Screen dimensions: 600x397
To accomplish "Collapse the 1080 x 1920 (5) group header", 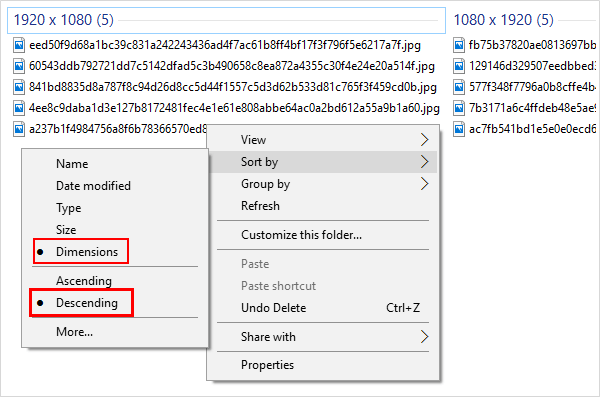I will (x=526, y=20).
